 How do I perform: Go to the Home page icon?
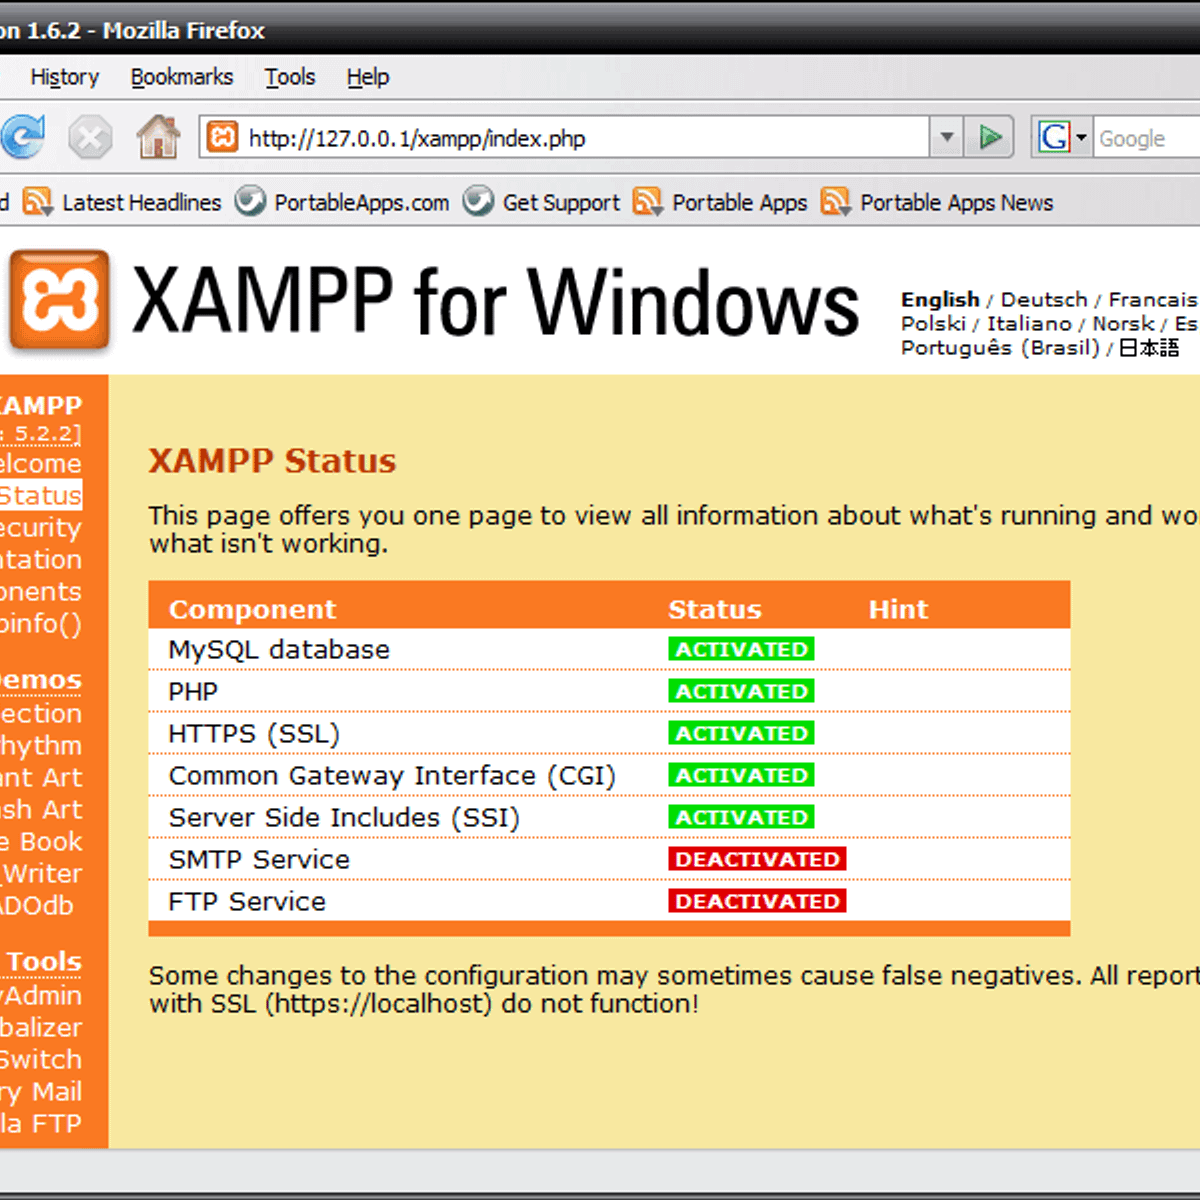158,137
